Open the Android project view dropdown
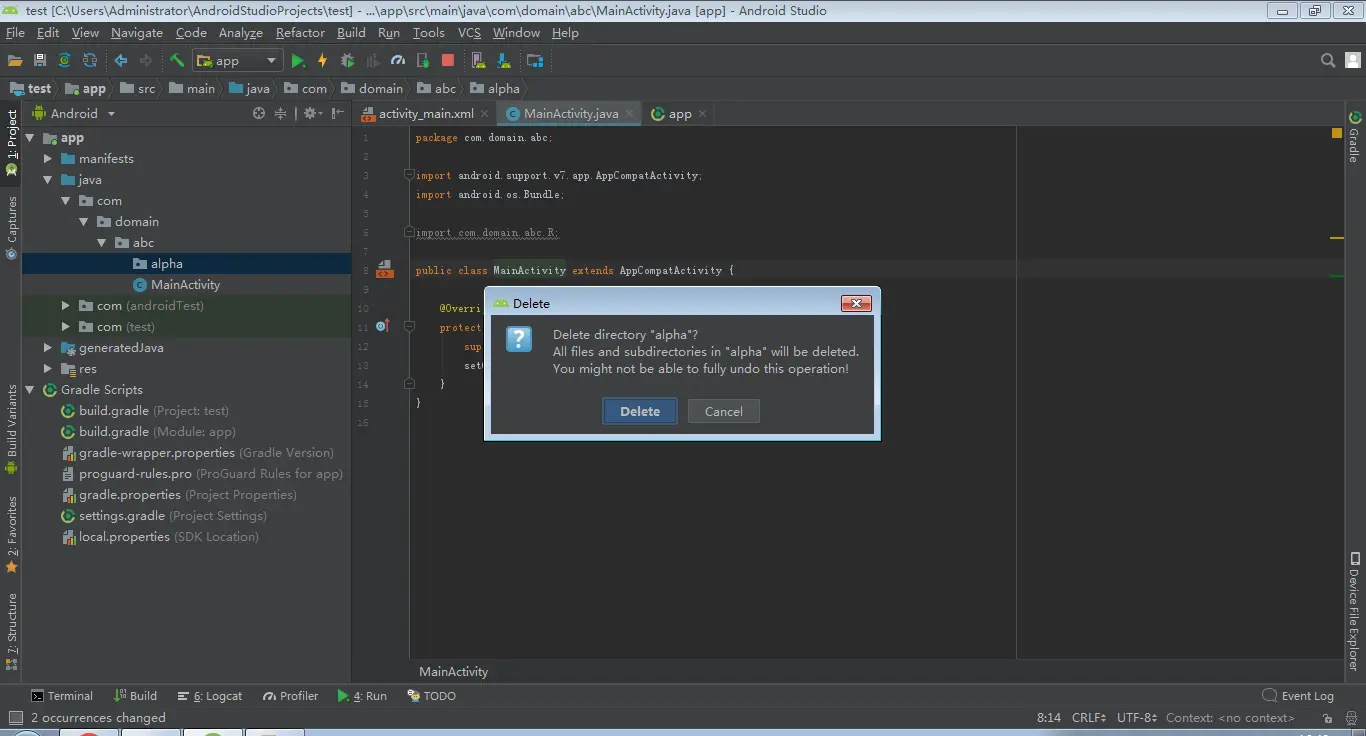Screen dimensions: 1366x736 (74, 114)
